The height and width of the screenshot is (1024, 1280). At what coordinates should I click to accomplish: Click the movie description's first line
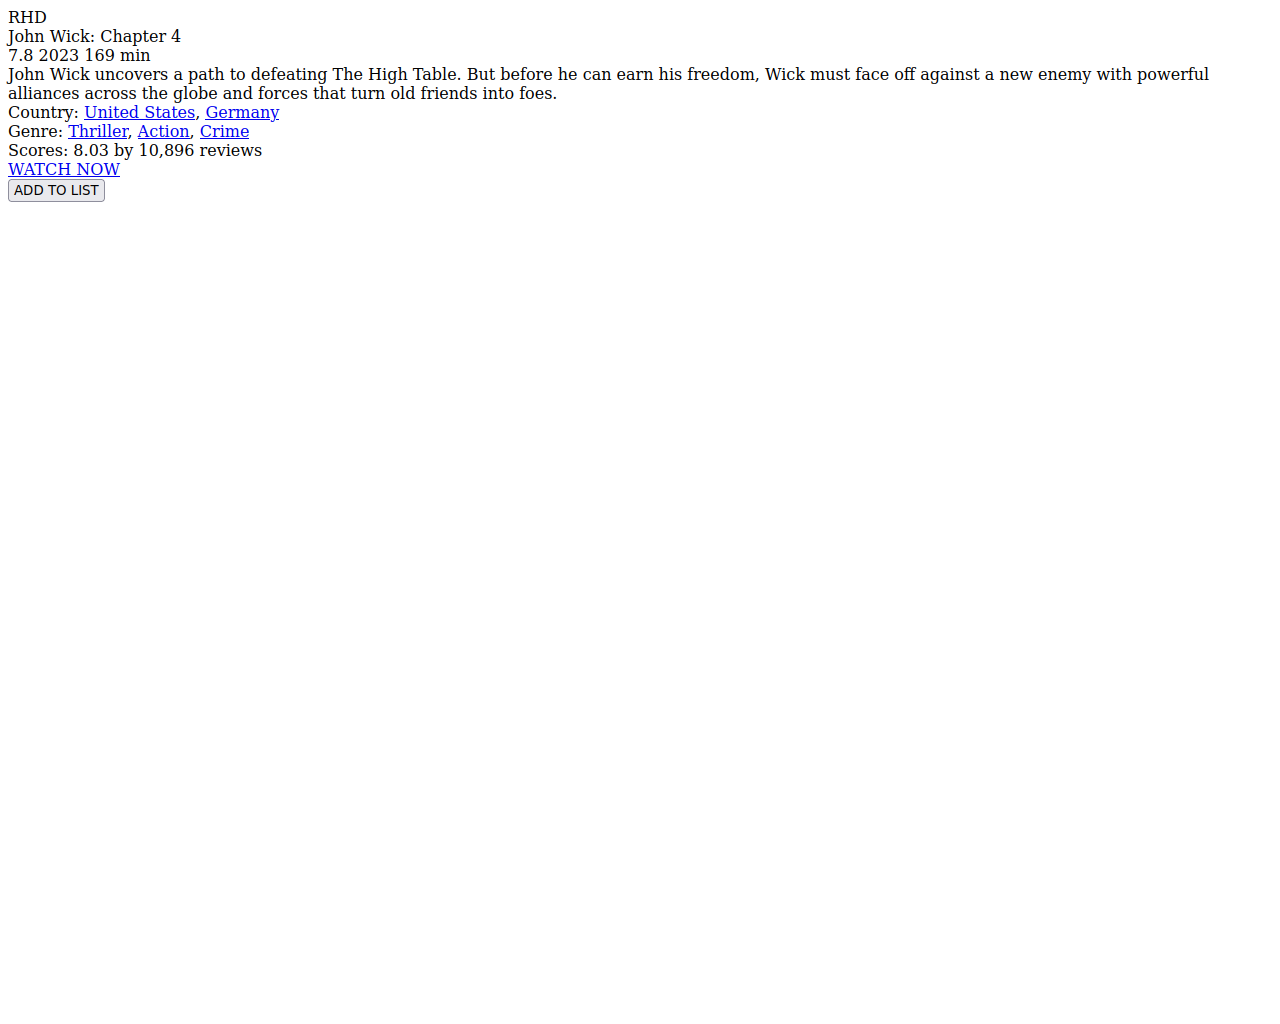tap(608, 75)
